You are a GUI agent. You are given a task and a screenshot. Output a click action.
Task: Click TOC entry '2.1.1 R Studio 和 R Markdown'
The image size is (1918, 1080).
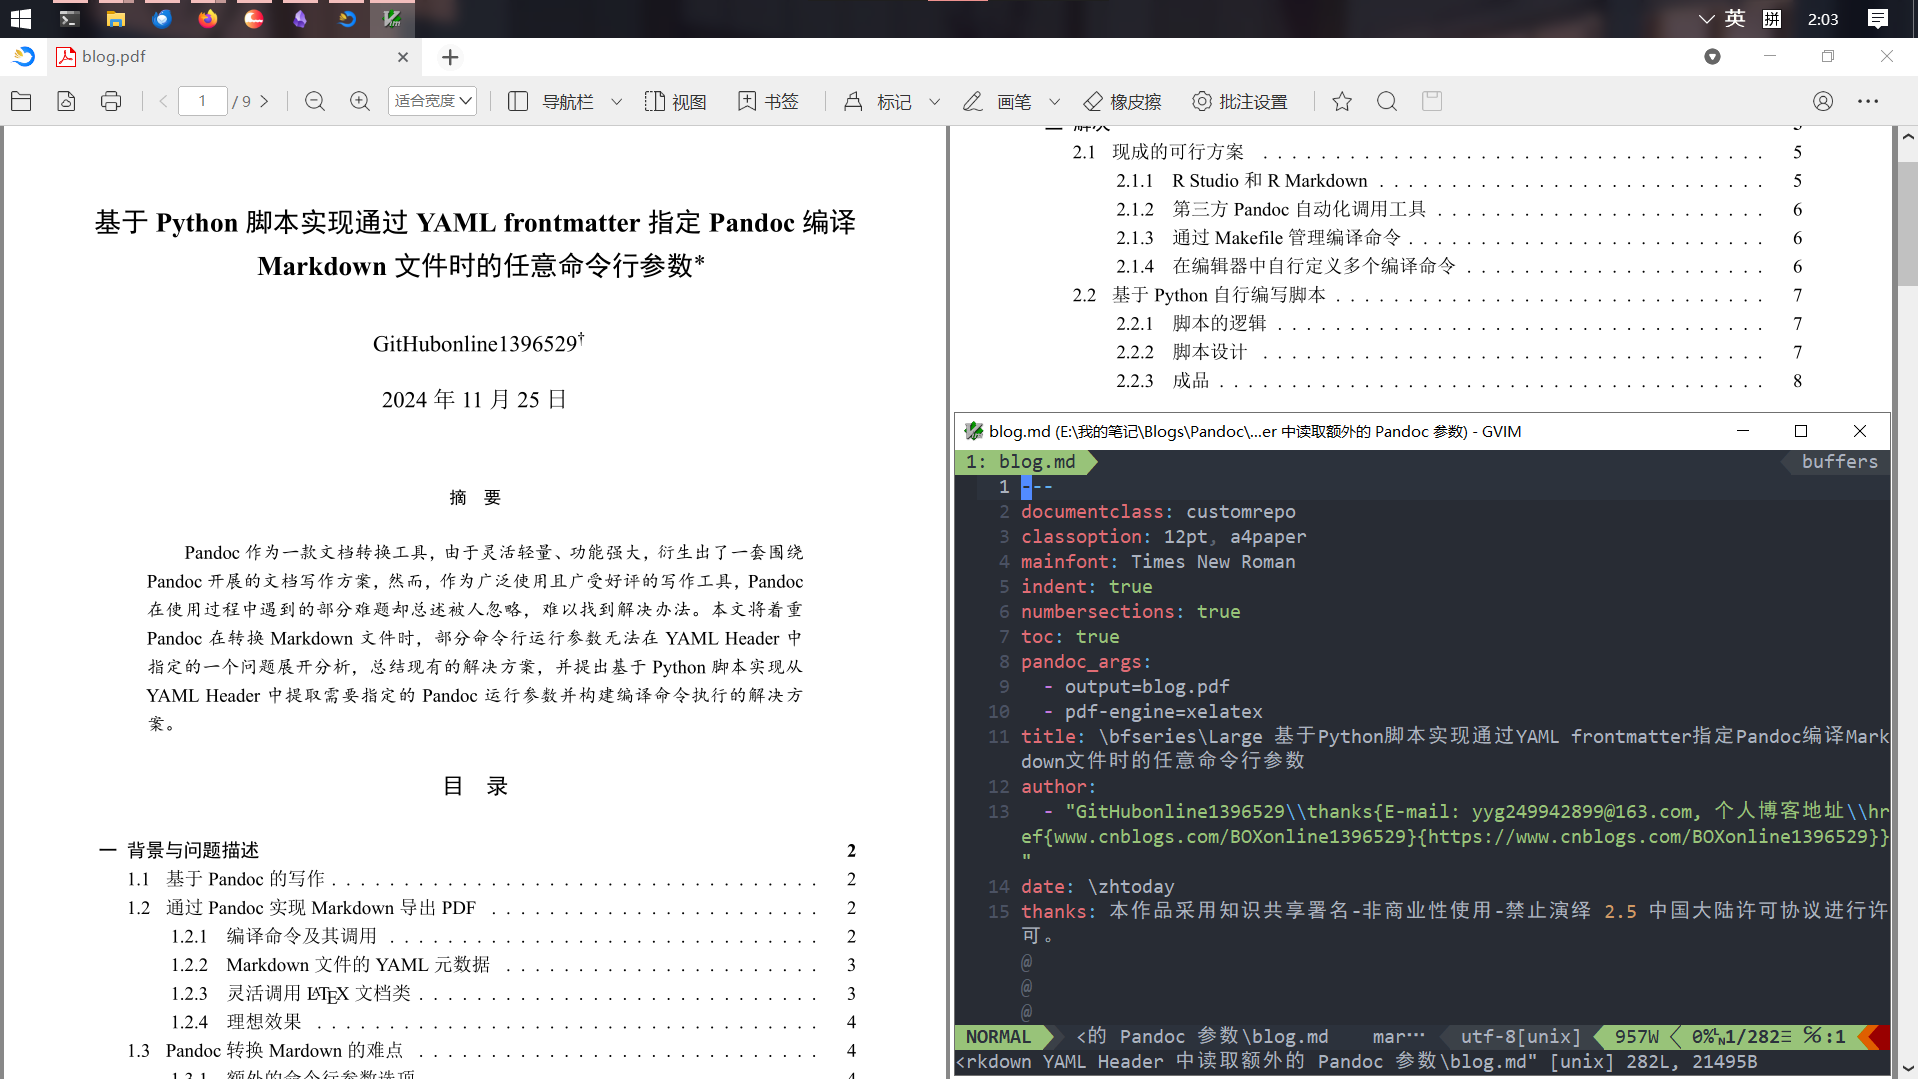pos(1242,181)
